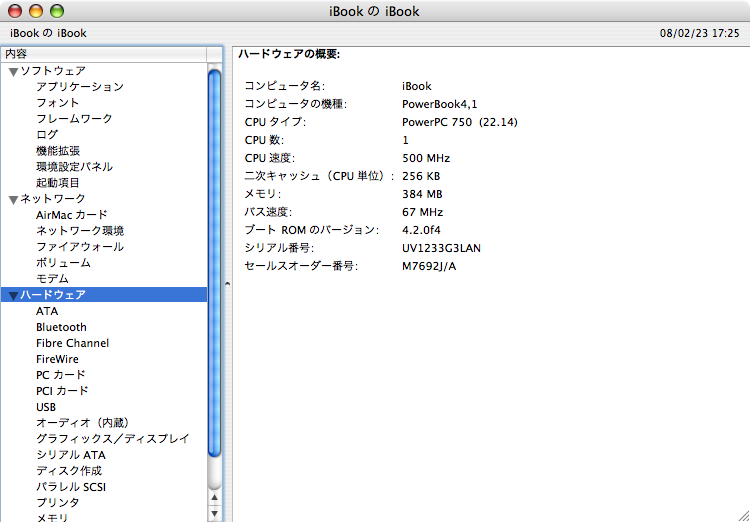Screen dimensions: 750x522
Task: Select ネットワーク category row
Action: [x=104, y=199]
